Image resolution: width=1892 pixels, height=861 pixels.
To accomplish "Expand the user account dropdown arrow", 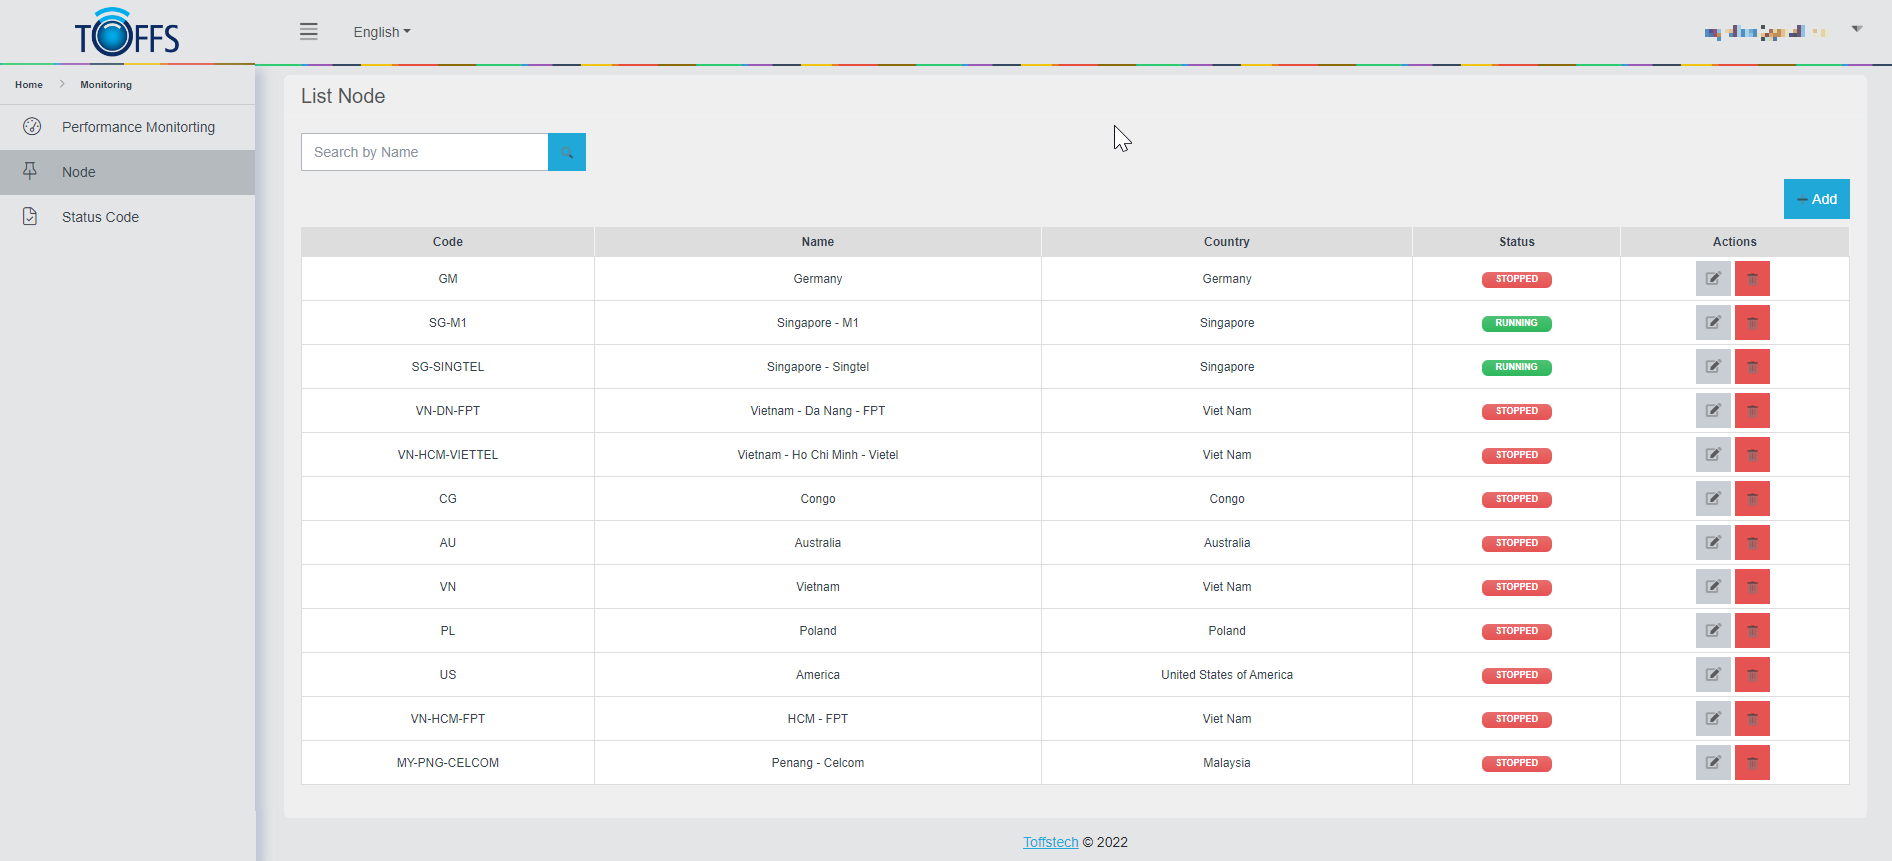I will coord(1856,29).
